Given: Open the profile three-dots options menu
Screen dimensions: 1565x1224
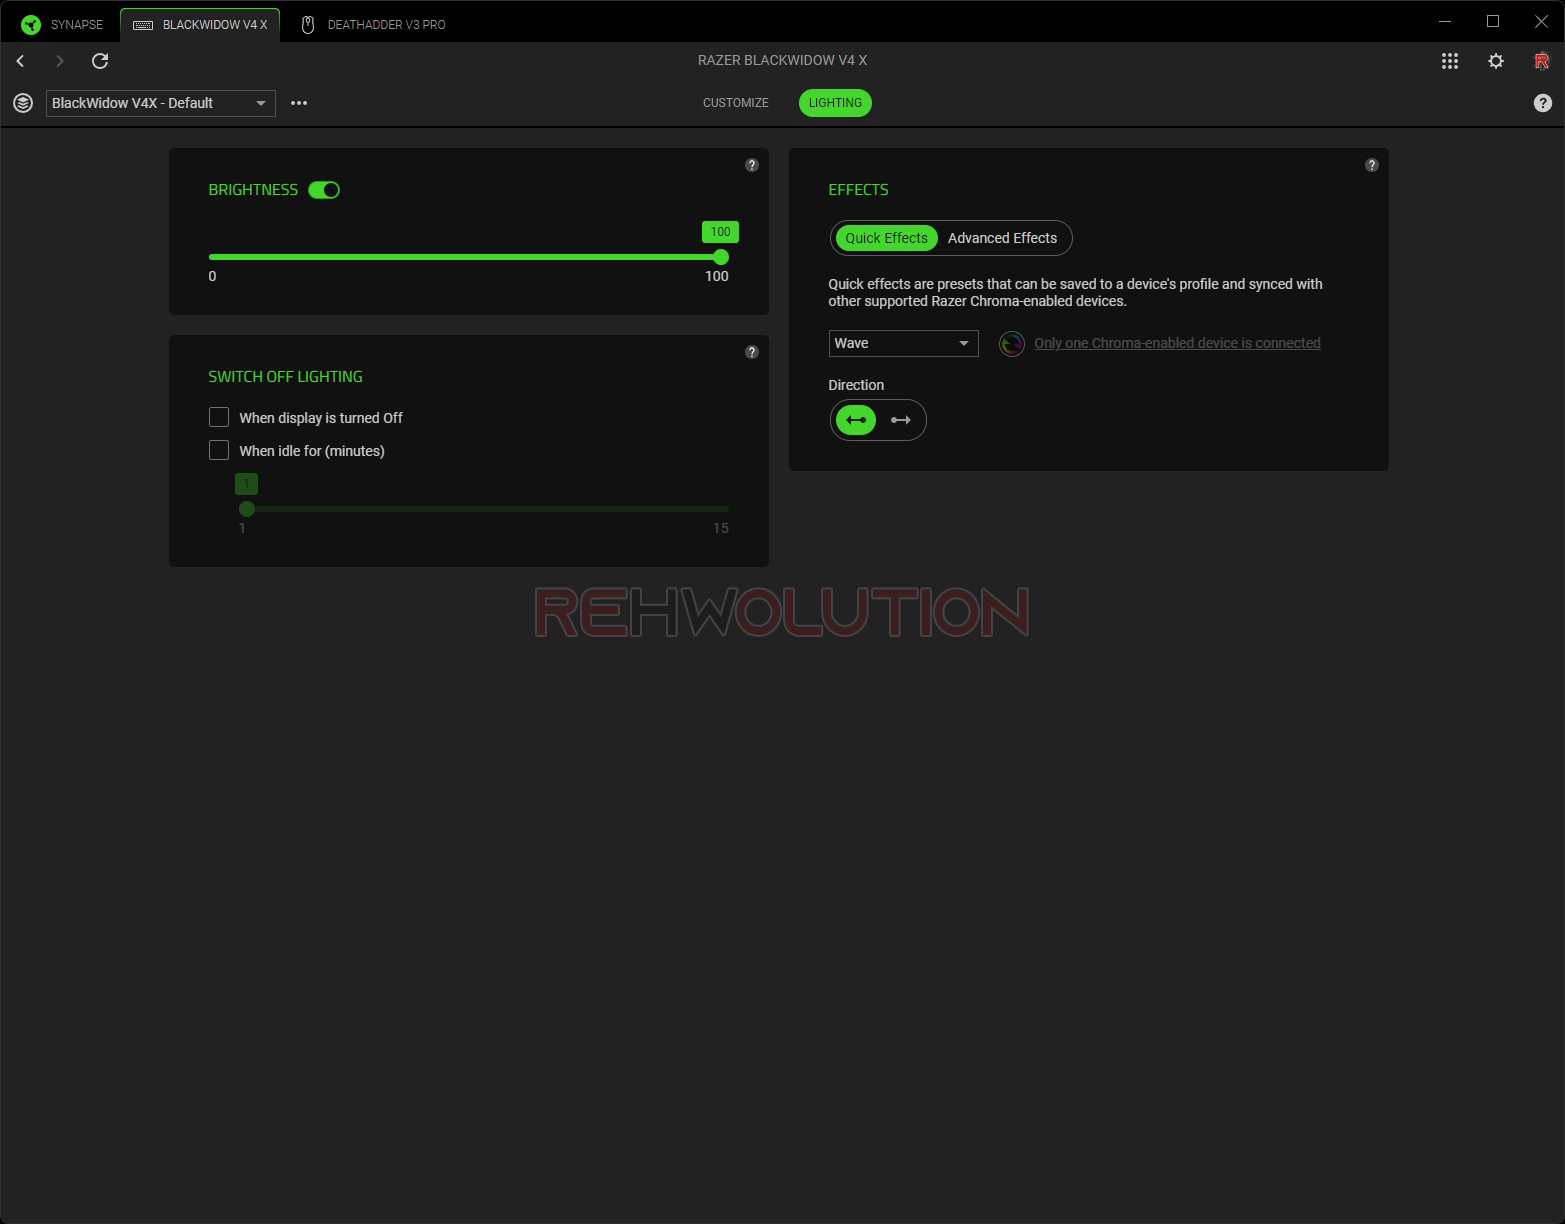Looking at the screenshot, I should [298, 103].
